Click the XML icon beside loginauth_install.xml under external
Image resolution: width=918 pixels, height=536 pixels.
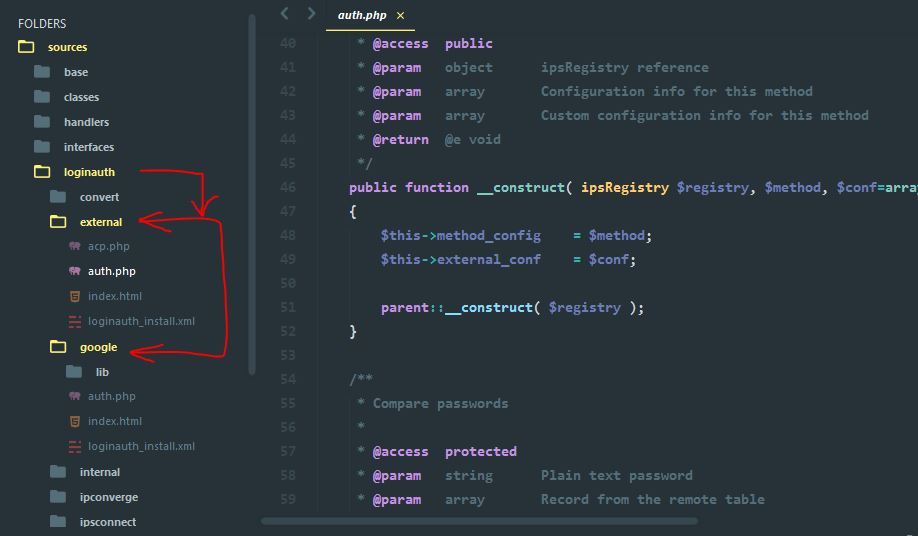[75, 321]
